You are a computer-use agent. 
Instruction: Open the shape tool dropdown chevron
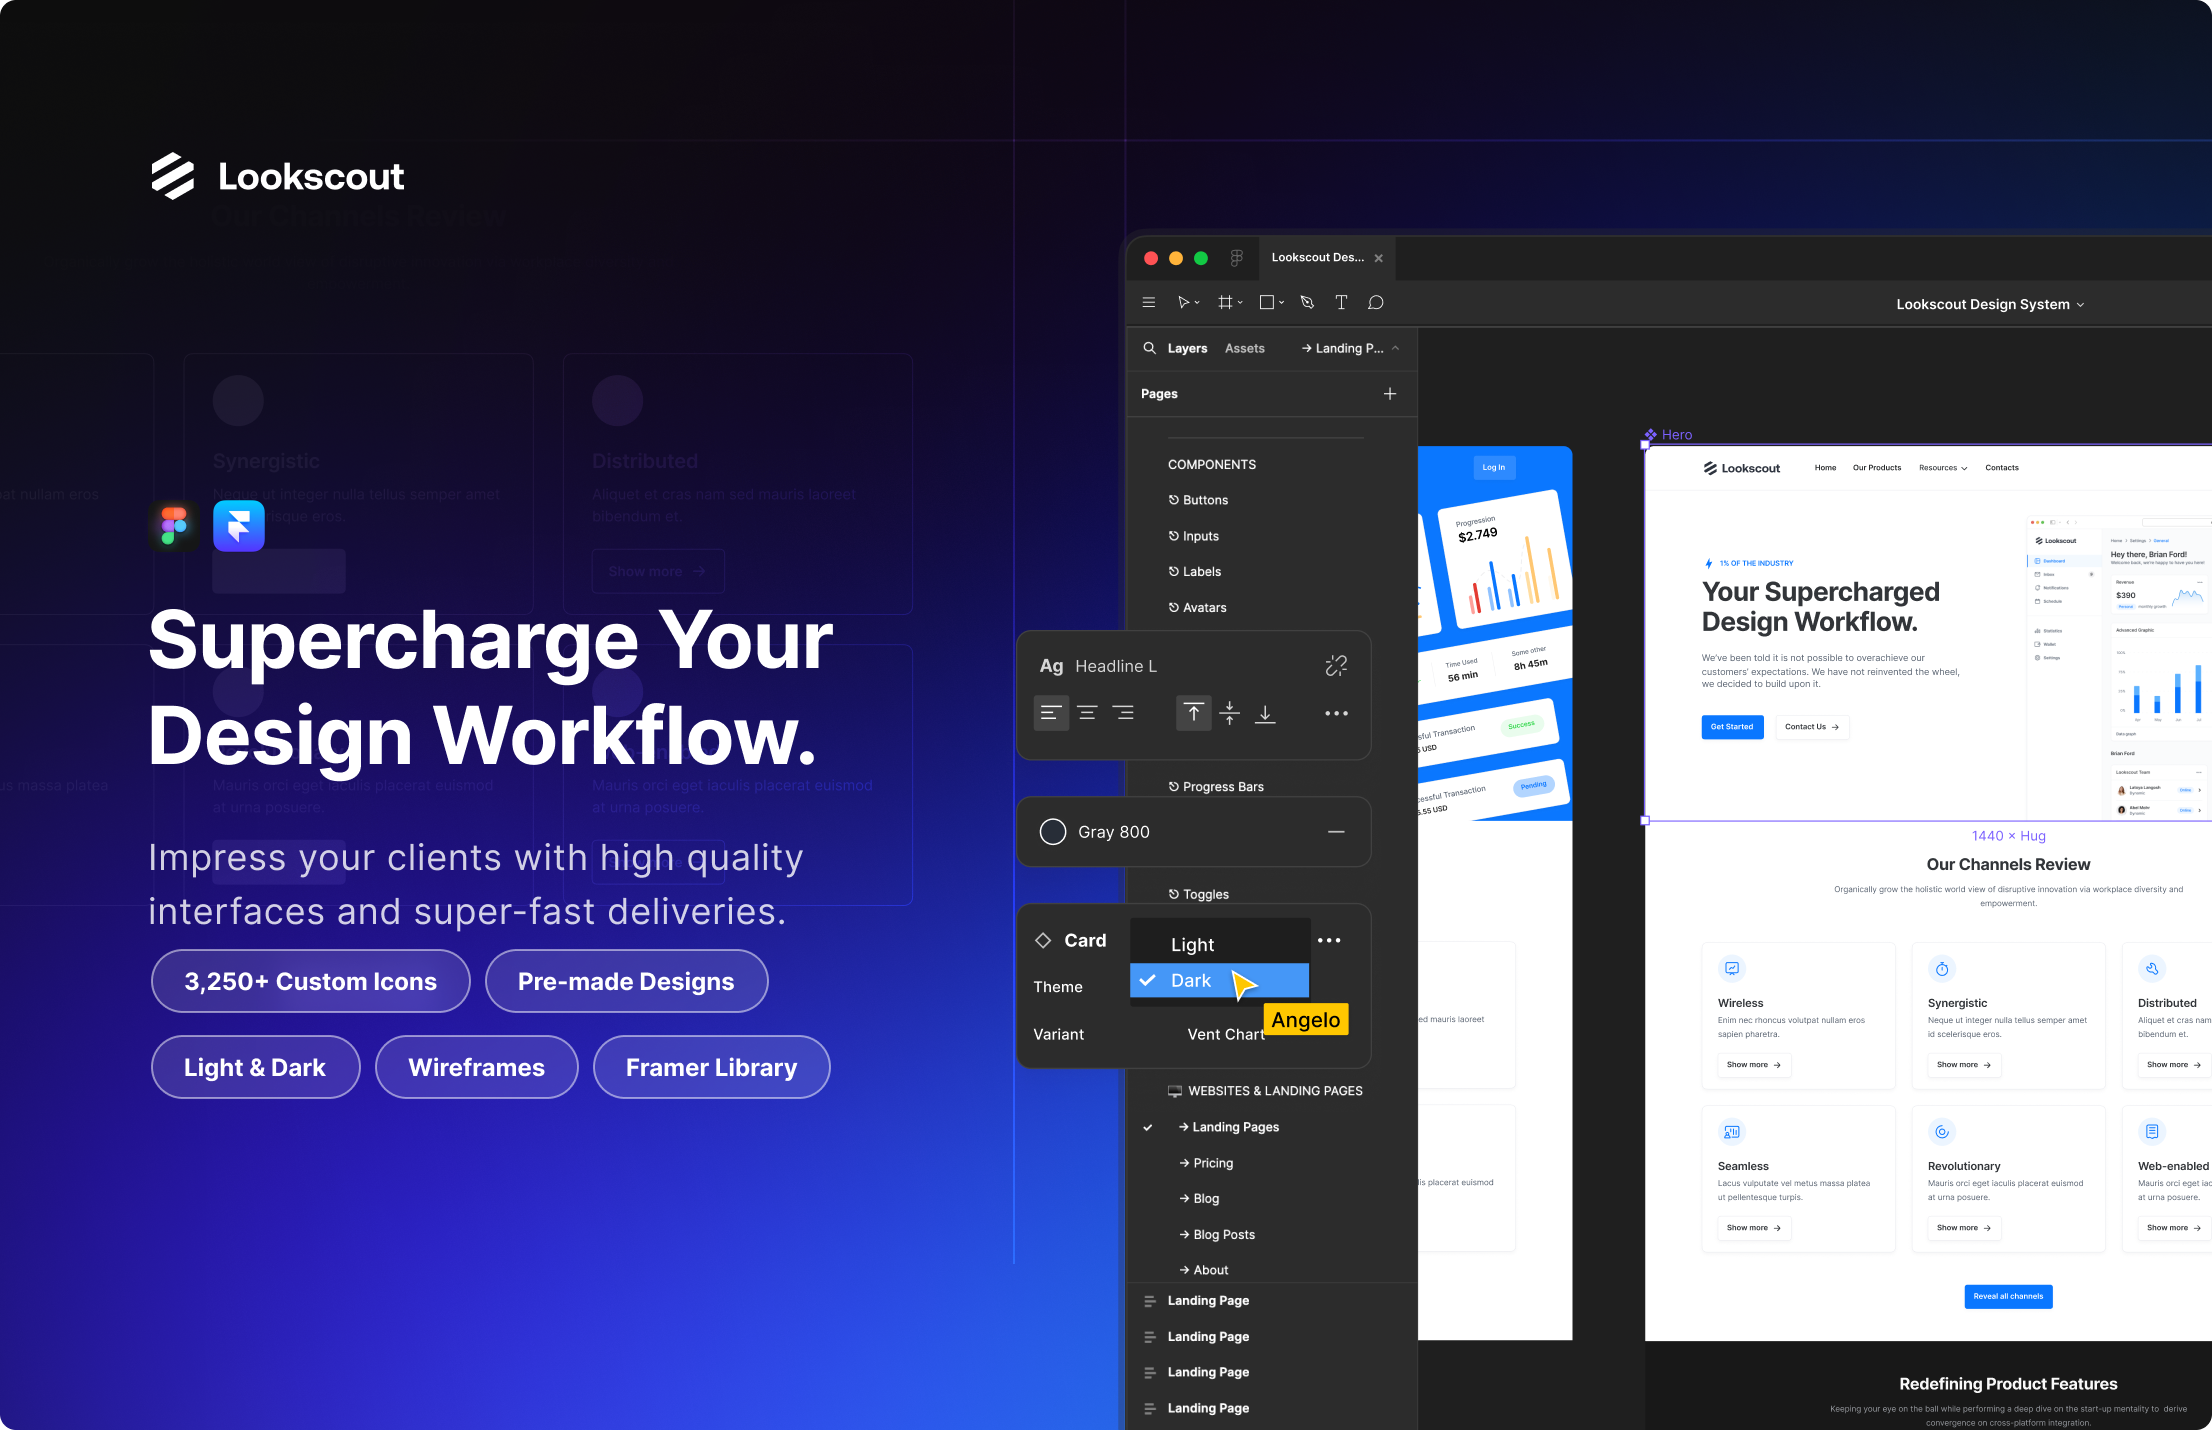[x=1281, y=303]
